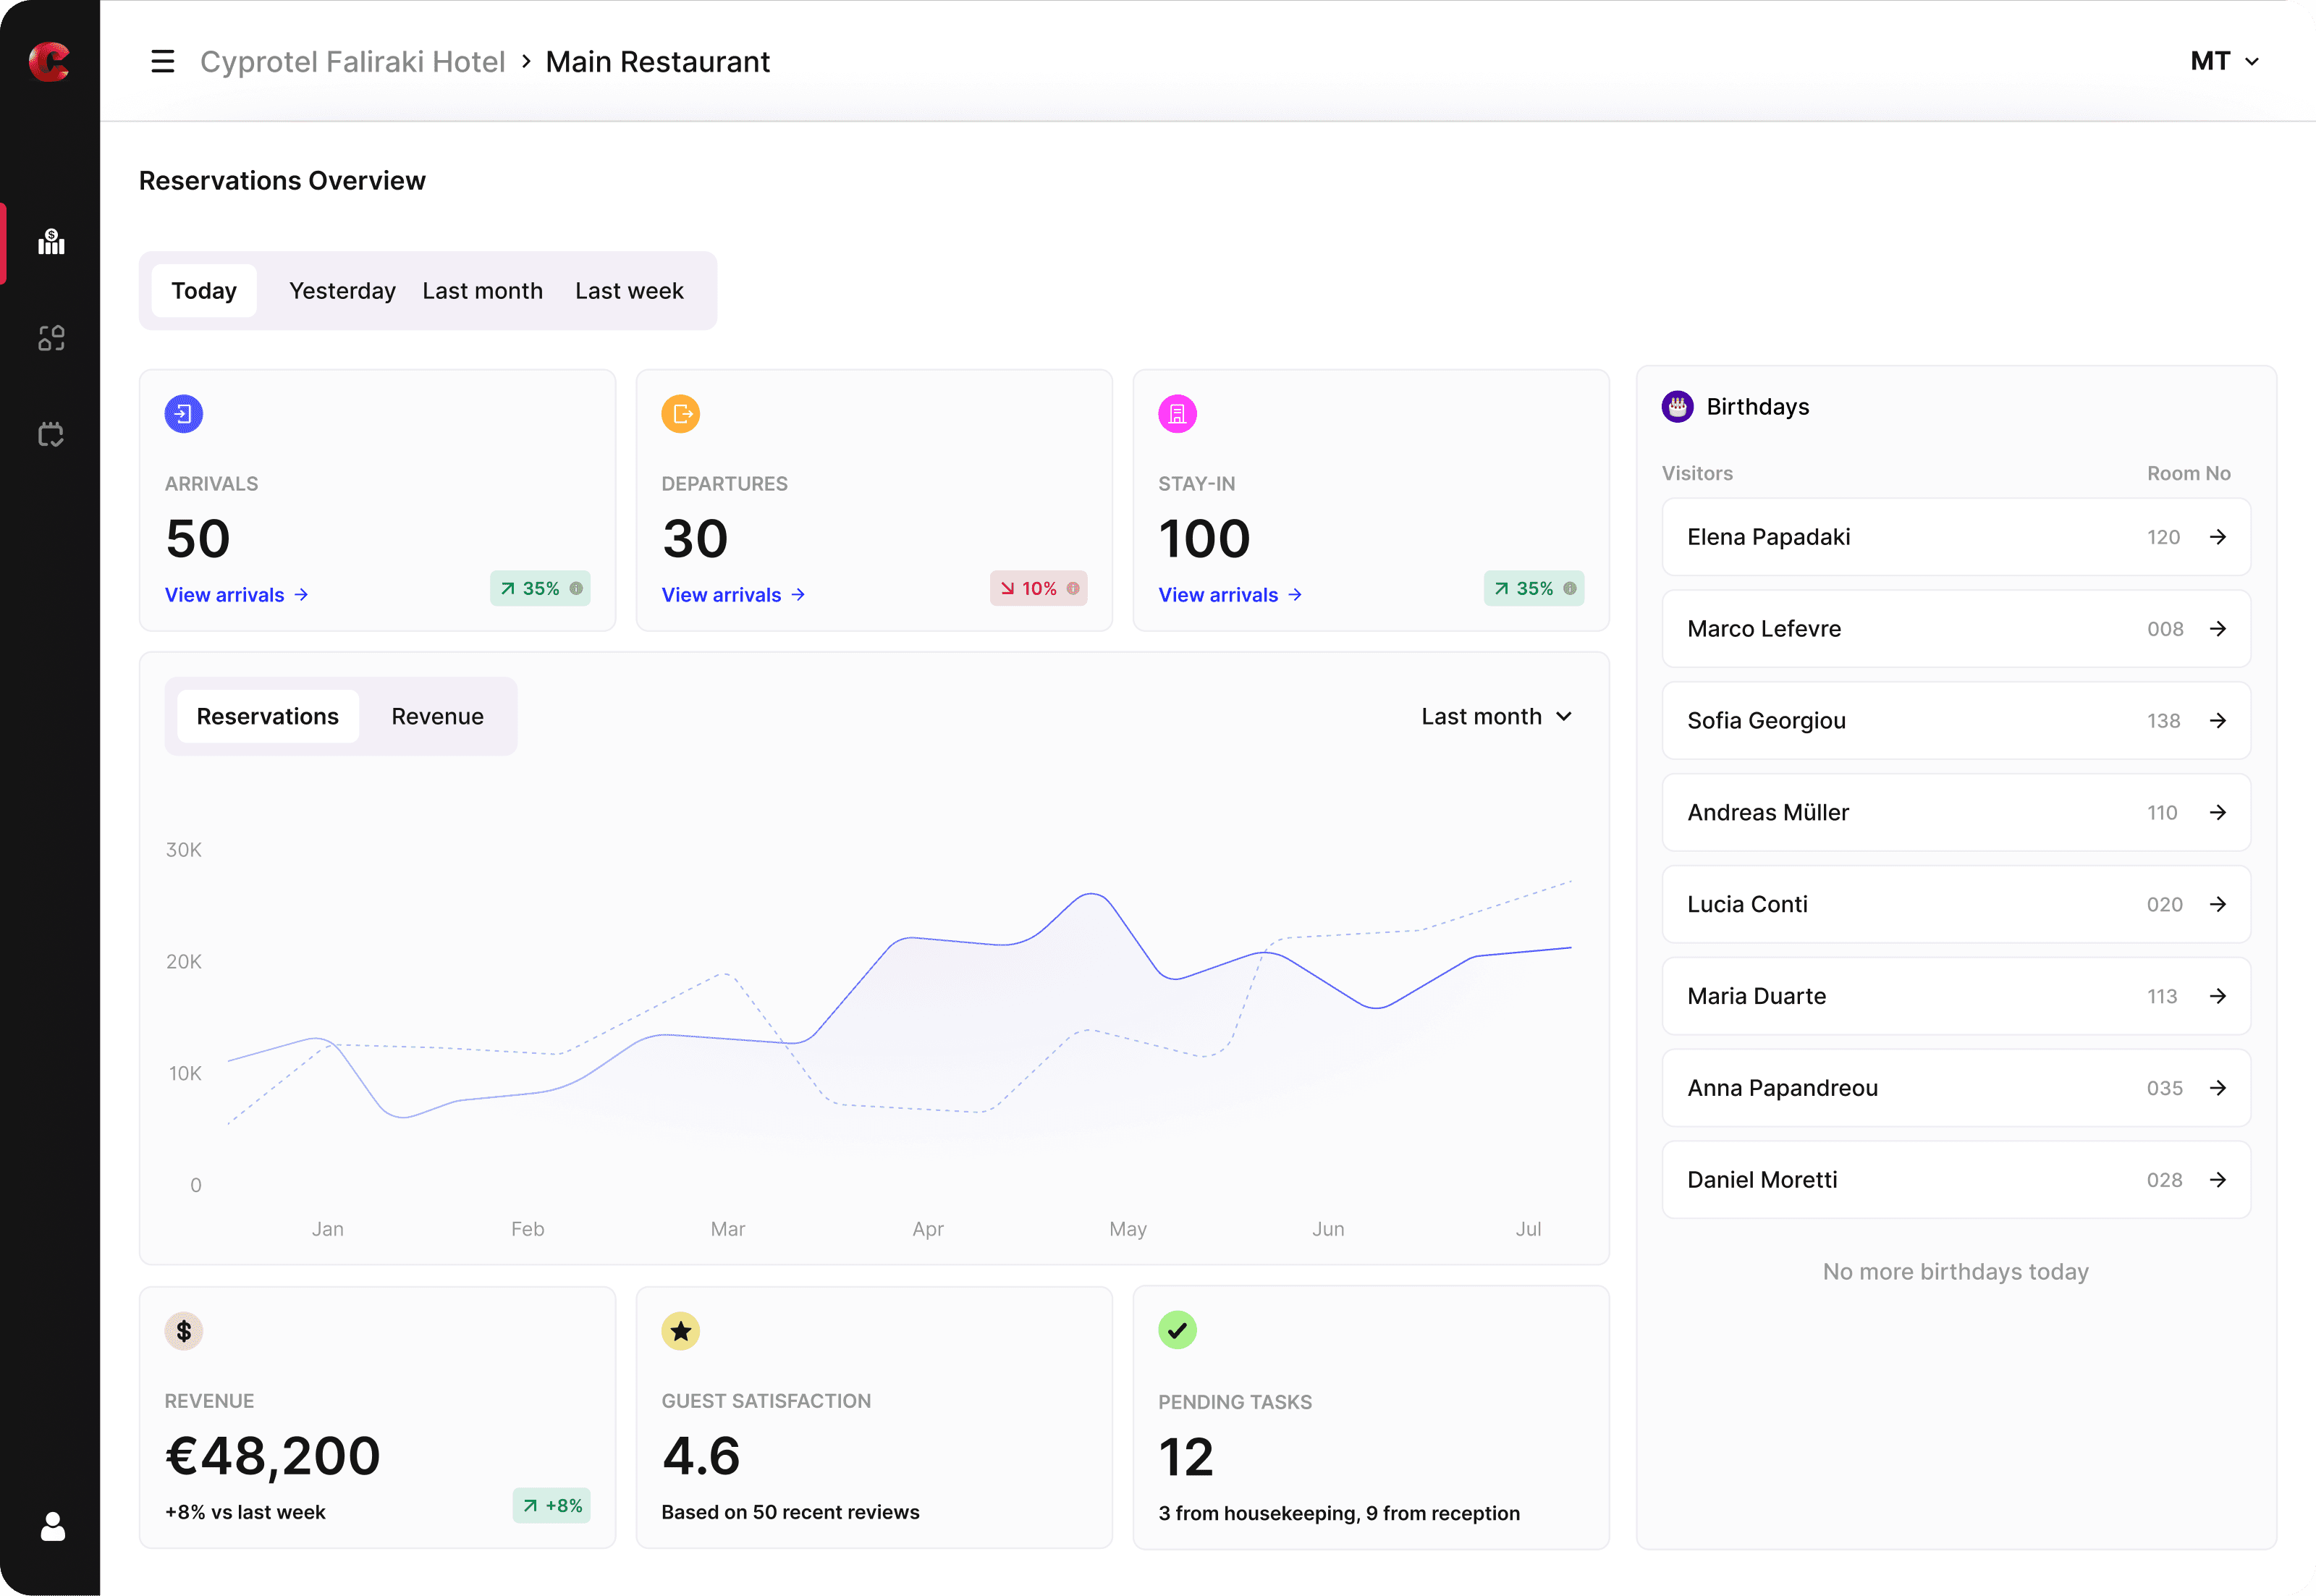Image resolution: width=2316 pixels, height=1596 pixels.
Task: Switch the time filter to Yesterday
Action: pyautogui.click(x=342, y=290)
